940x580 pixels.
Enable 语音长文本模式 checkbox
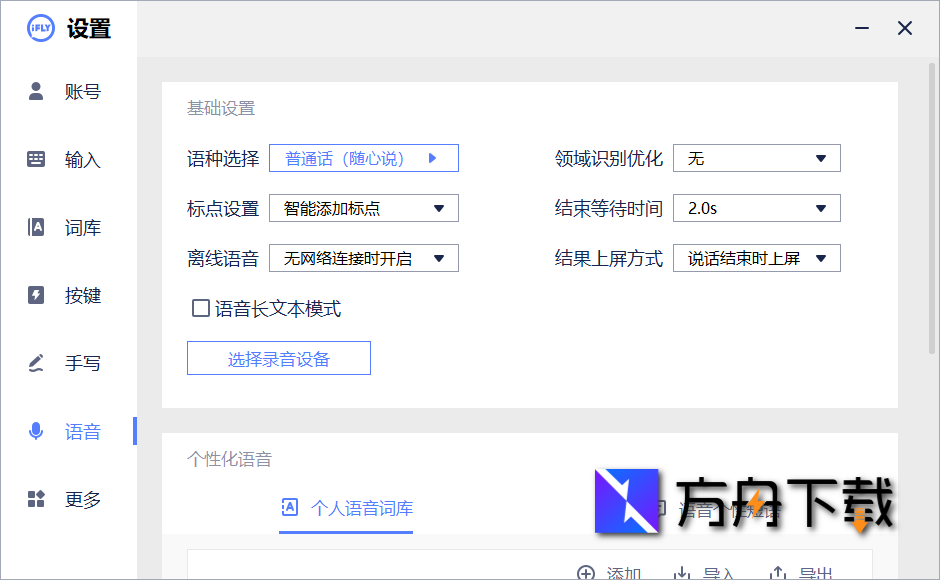point(199,308)
